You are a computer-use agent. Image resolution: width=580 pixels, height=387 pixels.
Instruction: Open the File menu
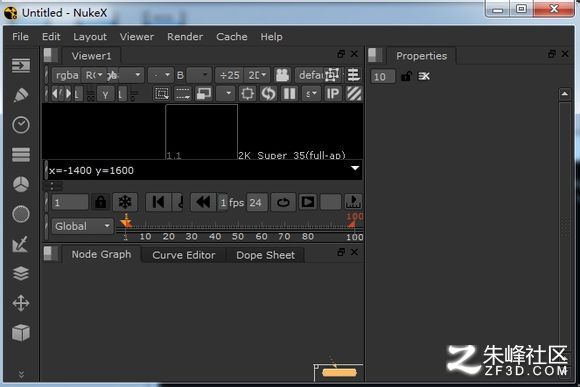20,37
